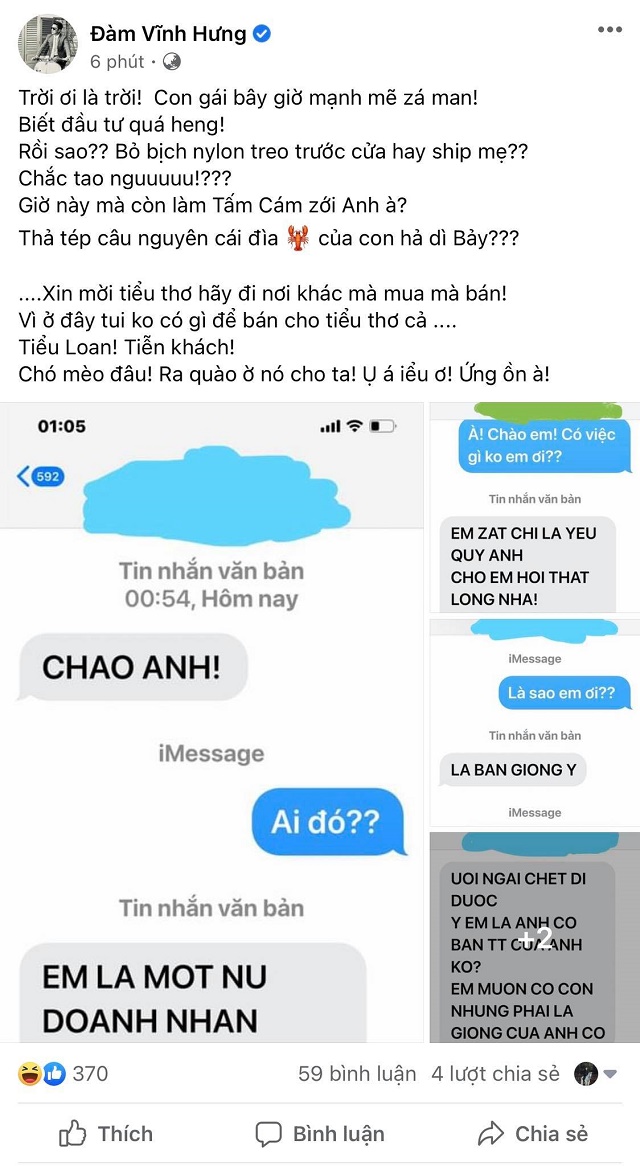Click the blue like reaction icon
Viewport: 640px width, 1166px height.
click(x=54, y=1073)
